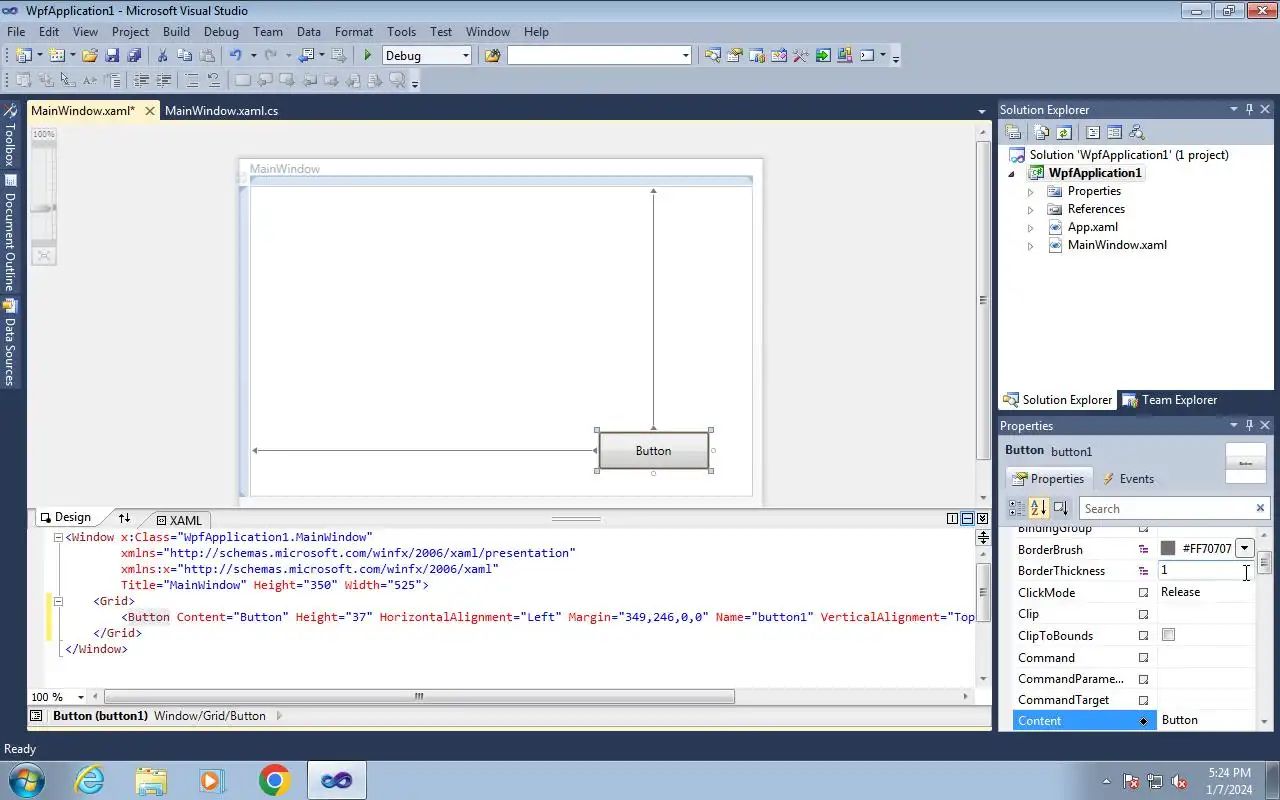
Task: Open the Toolbox side panel
Action: [x=10, y=135]
